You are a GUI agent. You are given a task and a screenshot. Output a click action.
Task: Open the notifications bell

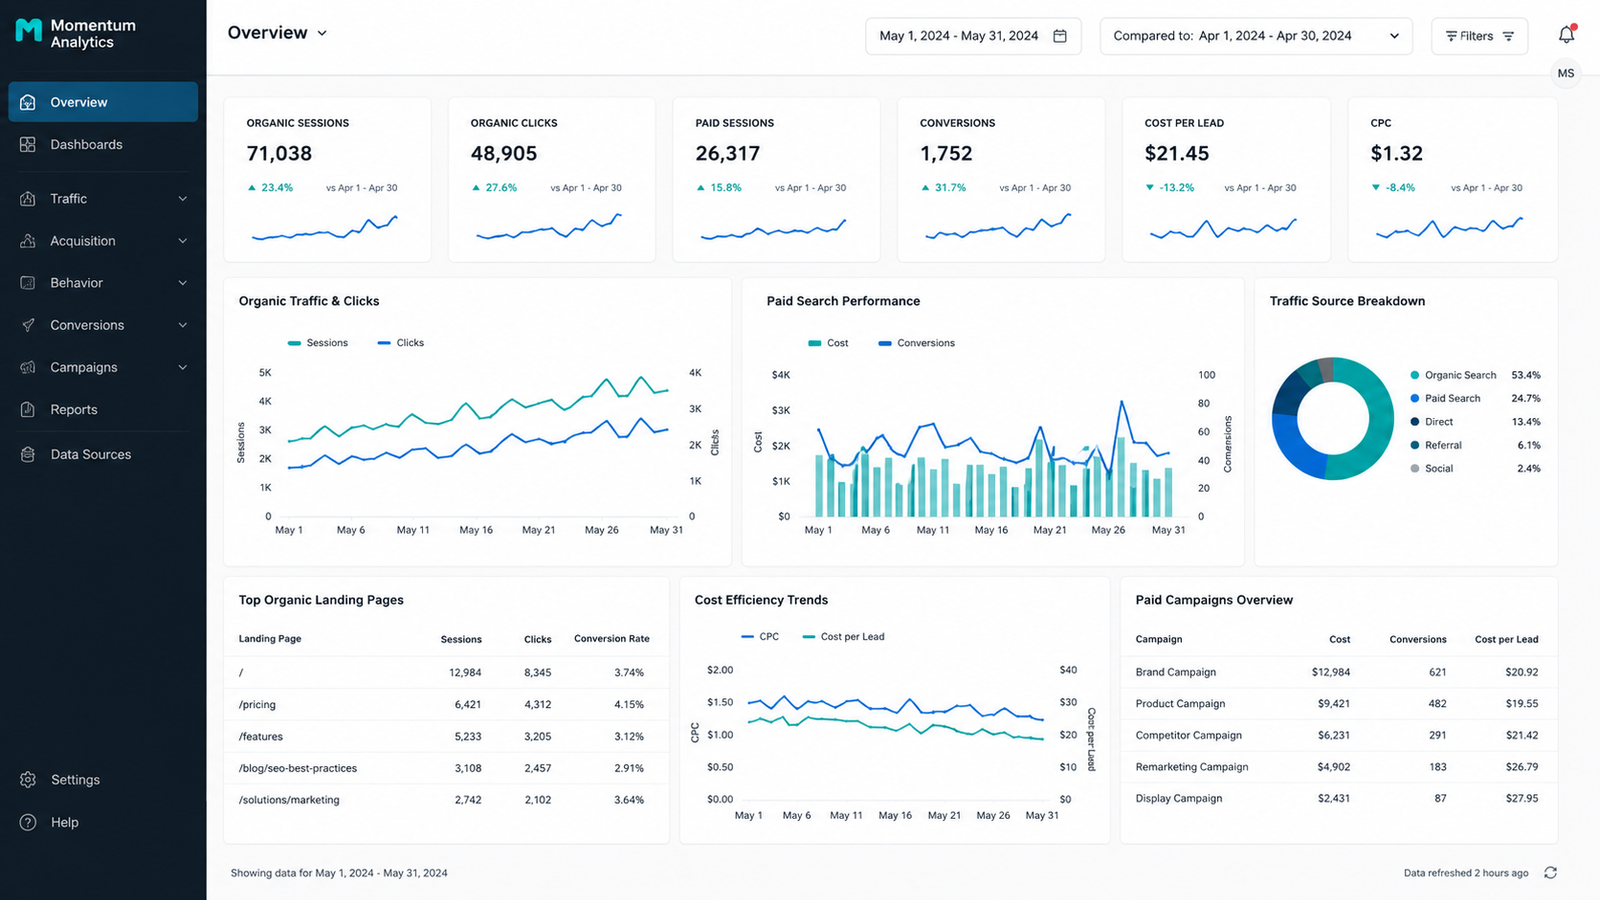coord(1566,35)
